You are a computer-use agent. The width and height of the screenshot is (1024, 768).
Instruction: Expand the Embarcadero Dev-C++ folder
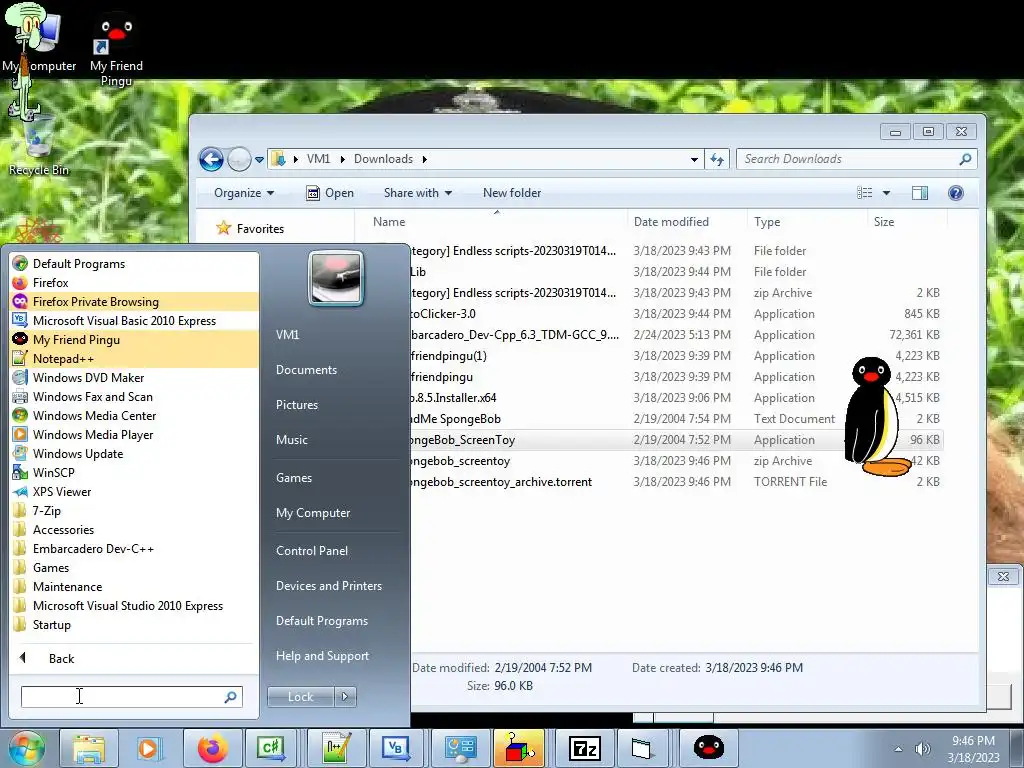click(135, 549)
